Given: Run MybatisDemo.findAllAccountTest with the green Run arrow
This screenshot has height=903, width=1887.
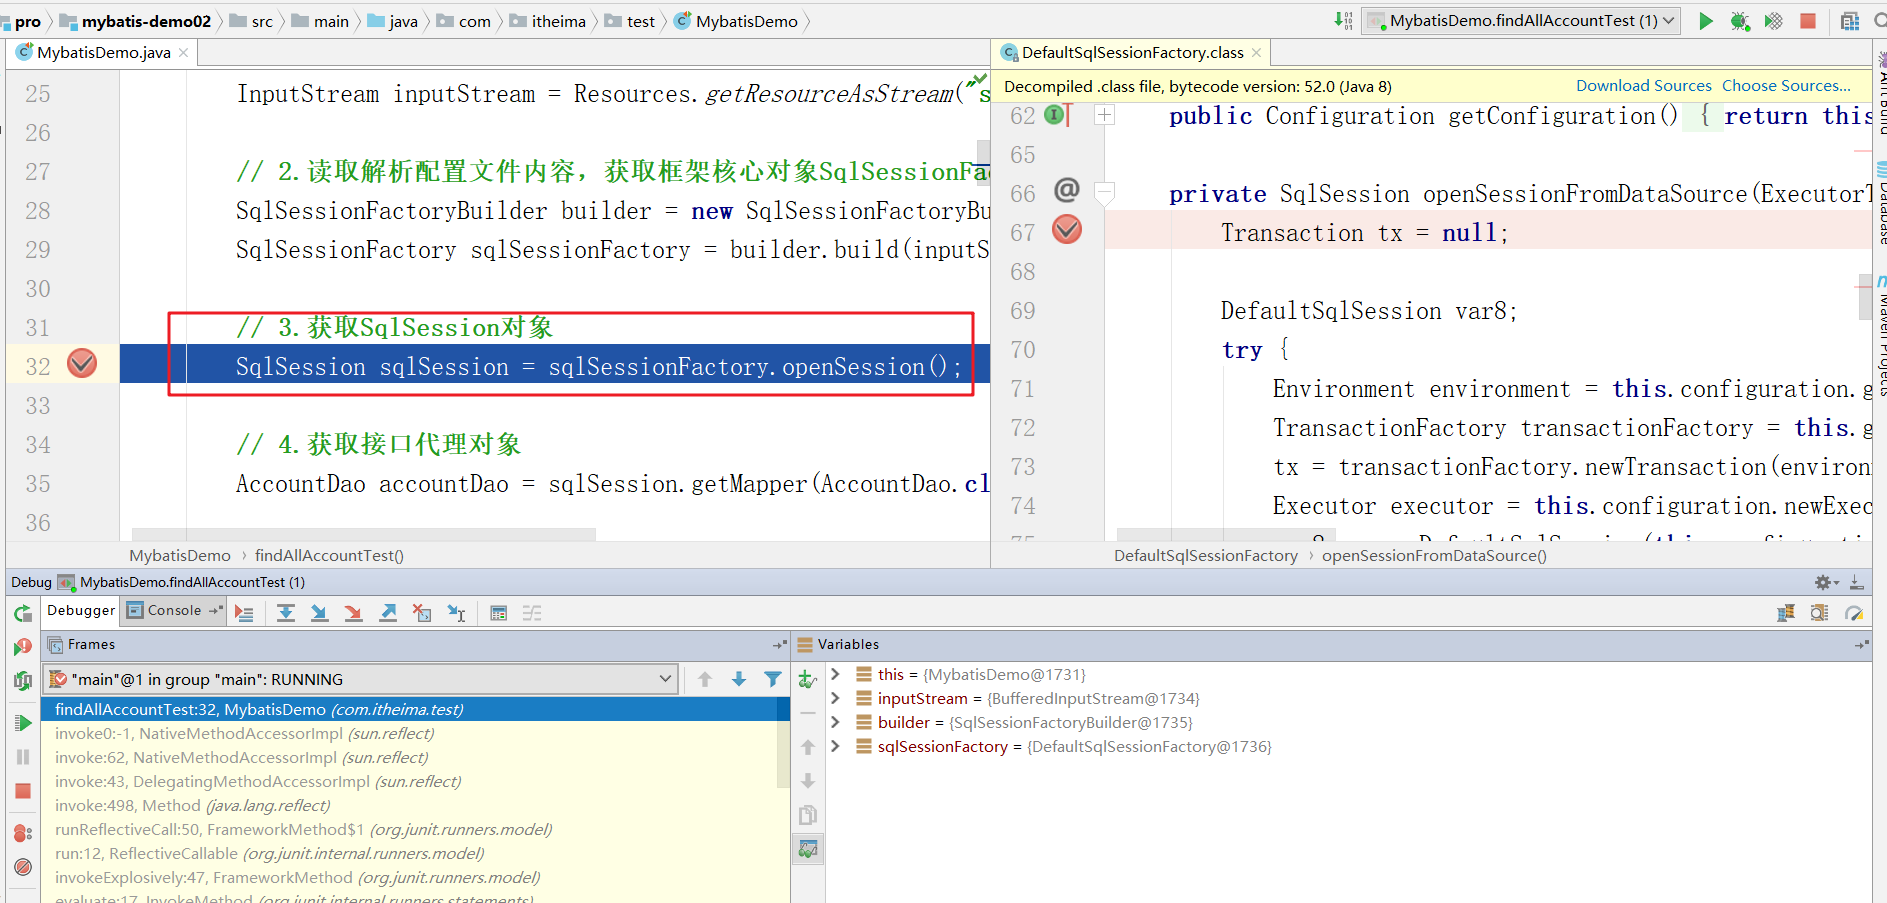Looking at the screenshot, I should [x=1706, y=21].
